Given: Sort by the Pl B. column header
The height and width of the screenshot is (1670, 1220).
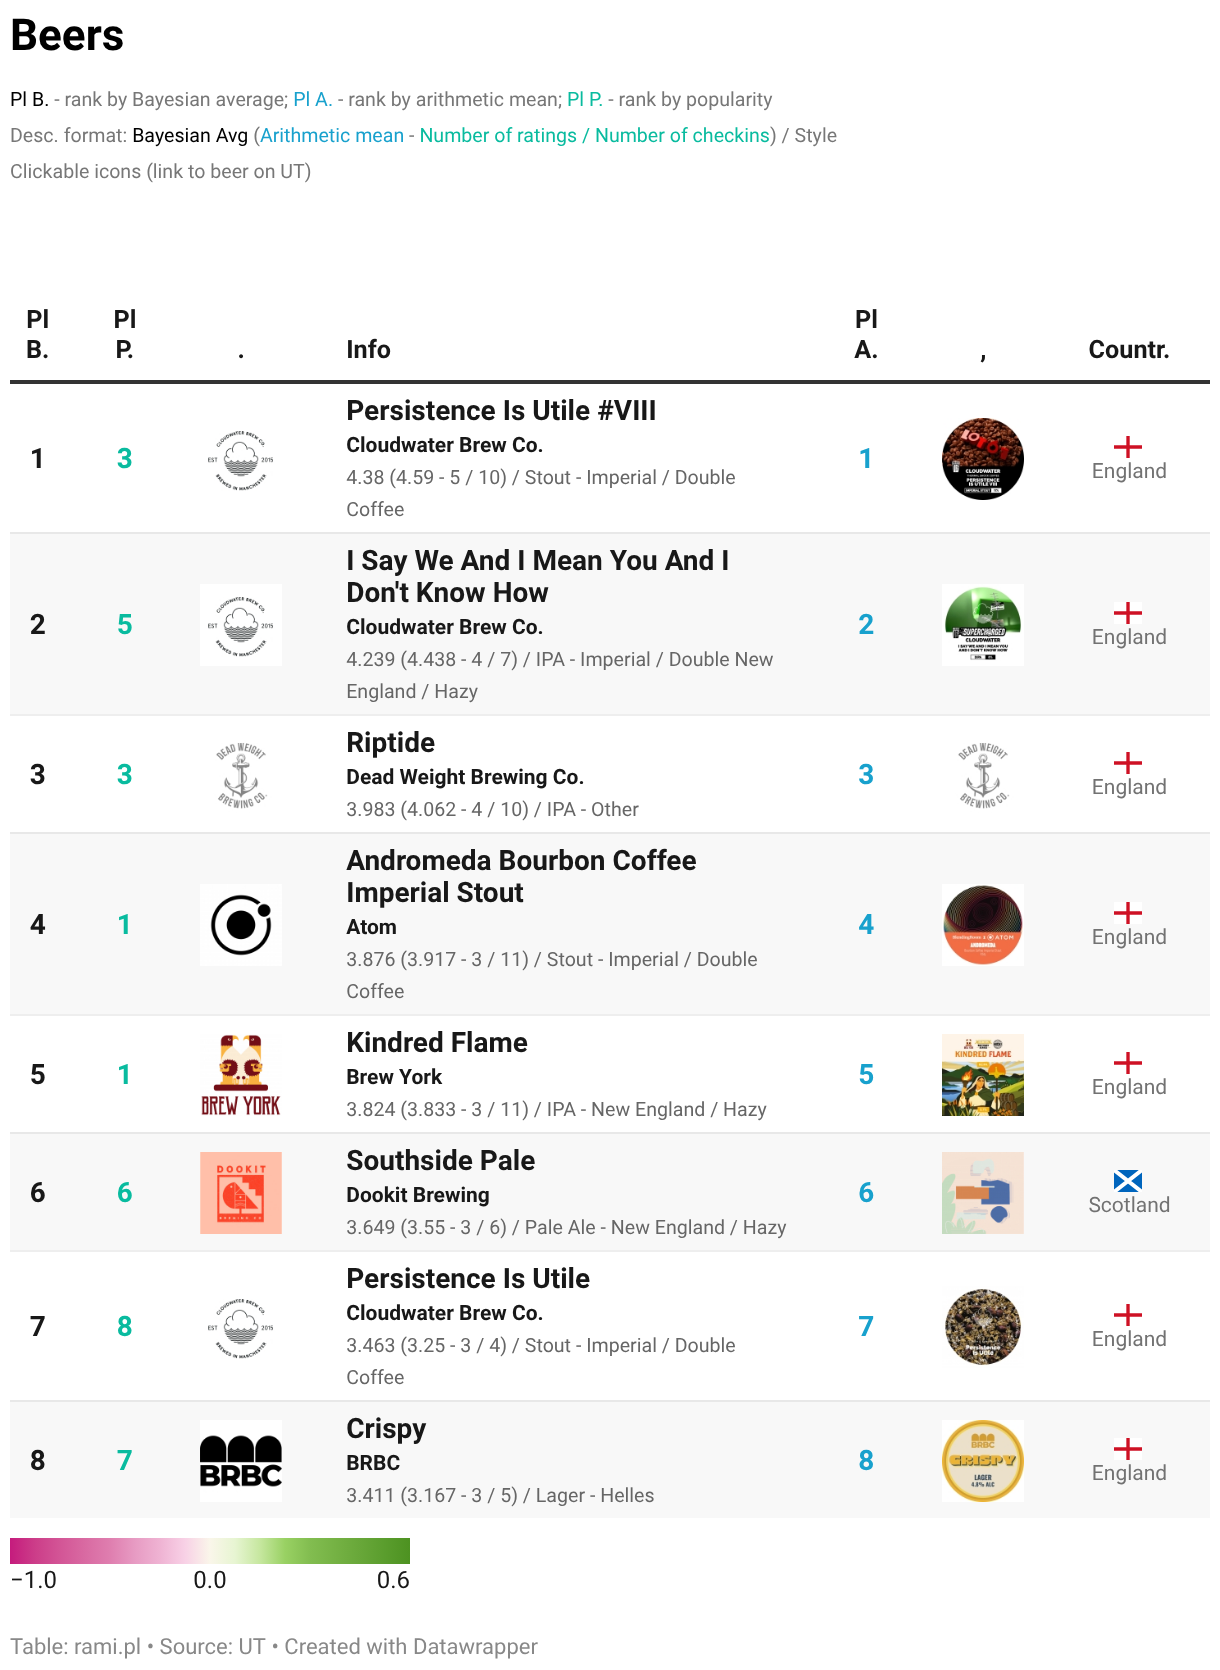Looking at the screenshot, I should (x=38, y=334).
